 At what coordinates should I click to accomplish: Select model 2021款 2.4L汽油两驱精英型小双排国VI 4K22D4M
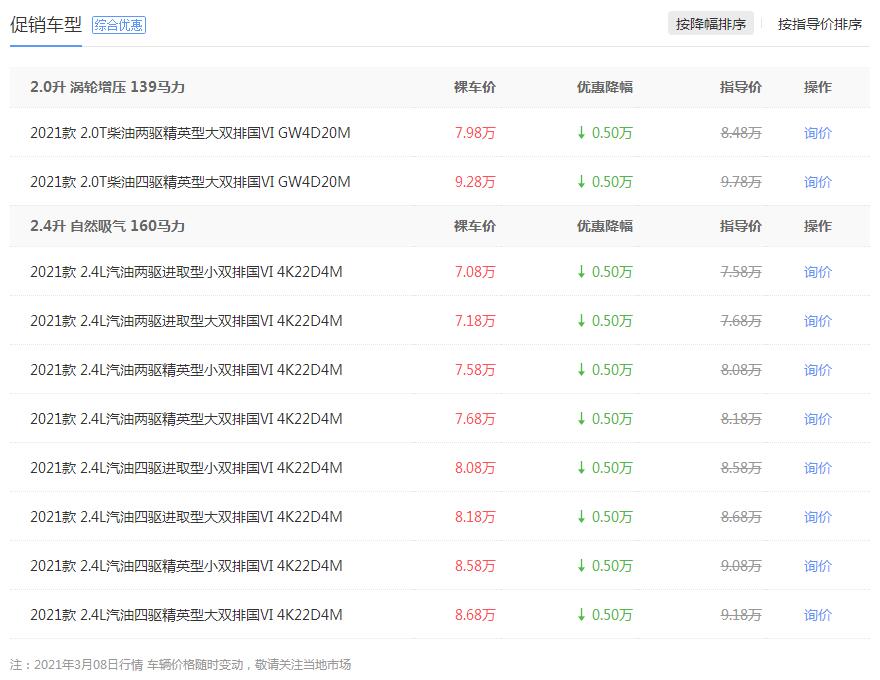tap(186, 370)
